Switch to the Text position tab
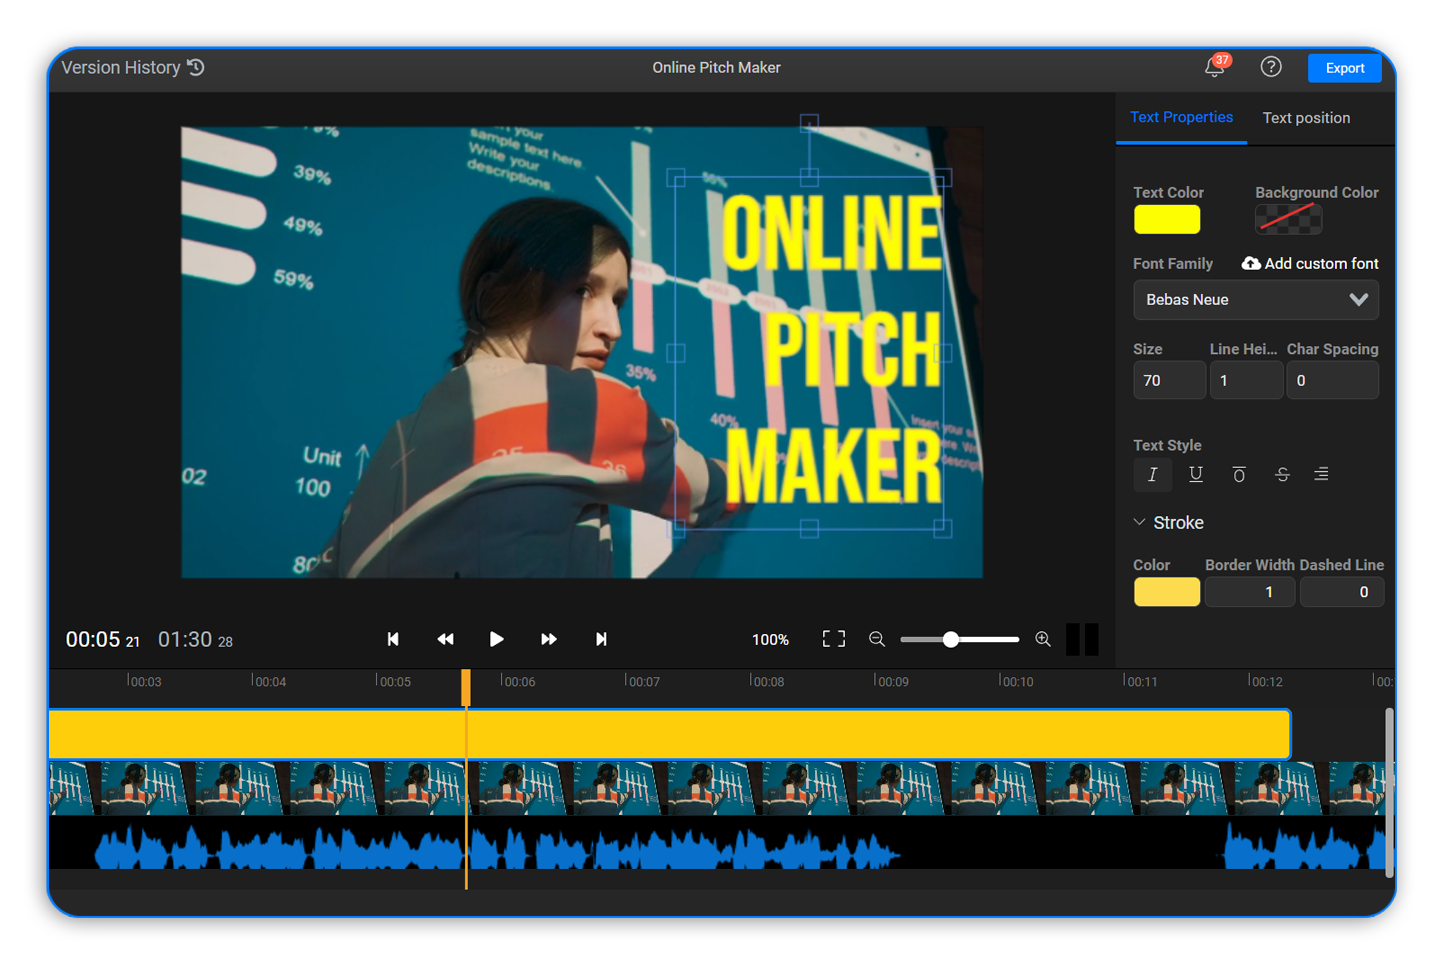The image size is (1444, 965). (1306, 117)
